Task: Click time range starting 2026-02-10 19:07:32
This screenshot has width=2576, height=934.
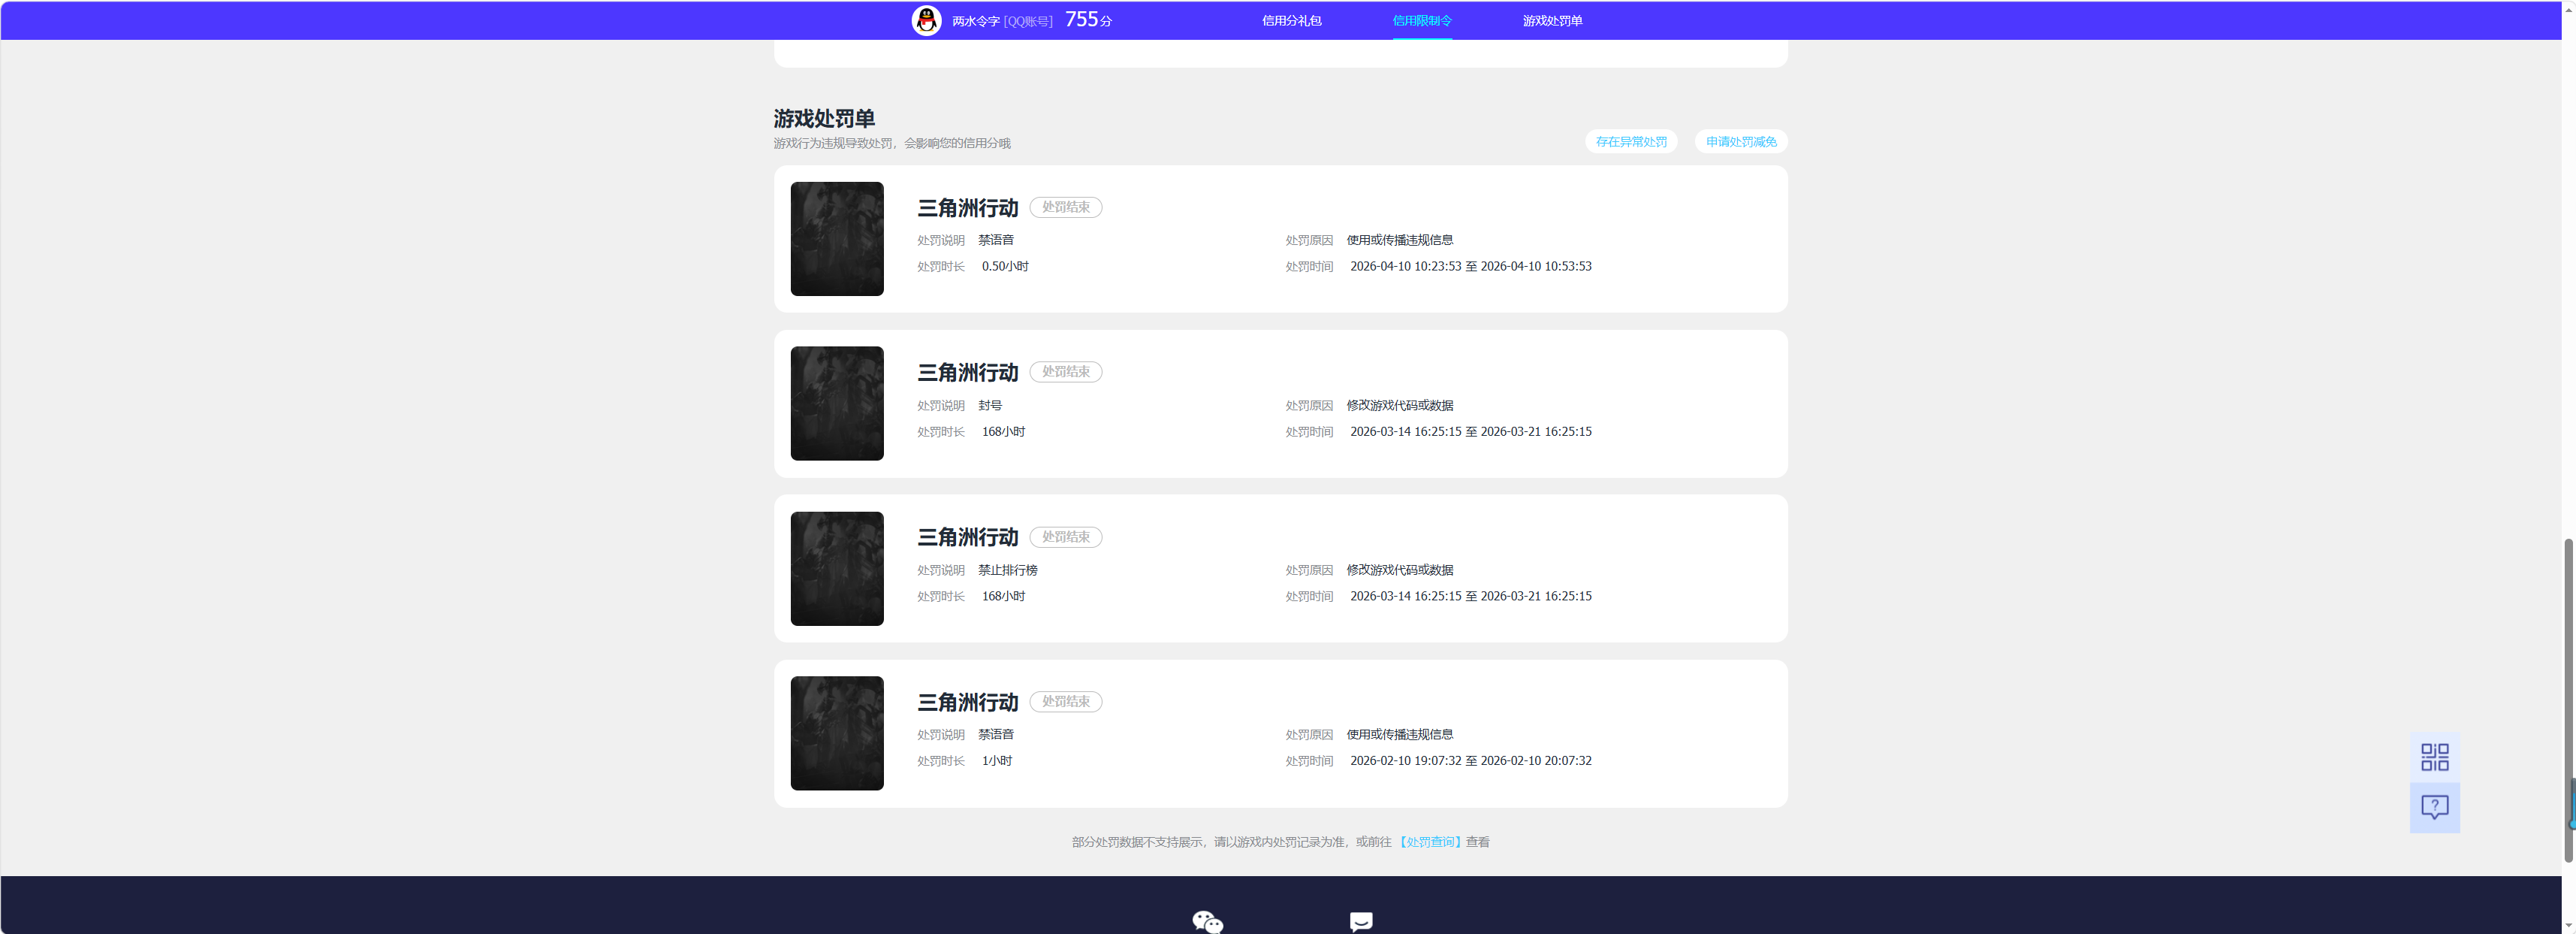Action: coord(1470,761)
